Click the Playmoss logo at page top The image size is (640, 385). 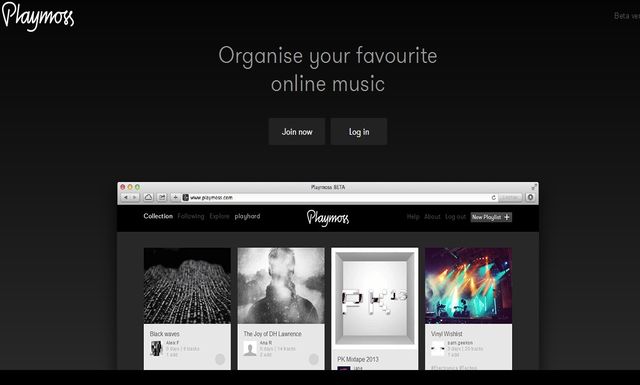coord(38,16)
